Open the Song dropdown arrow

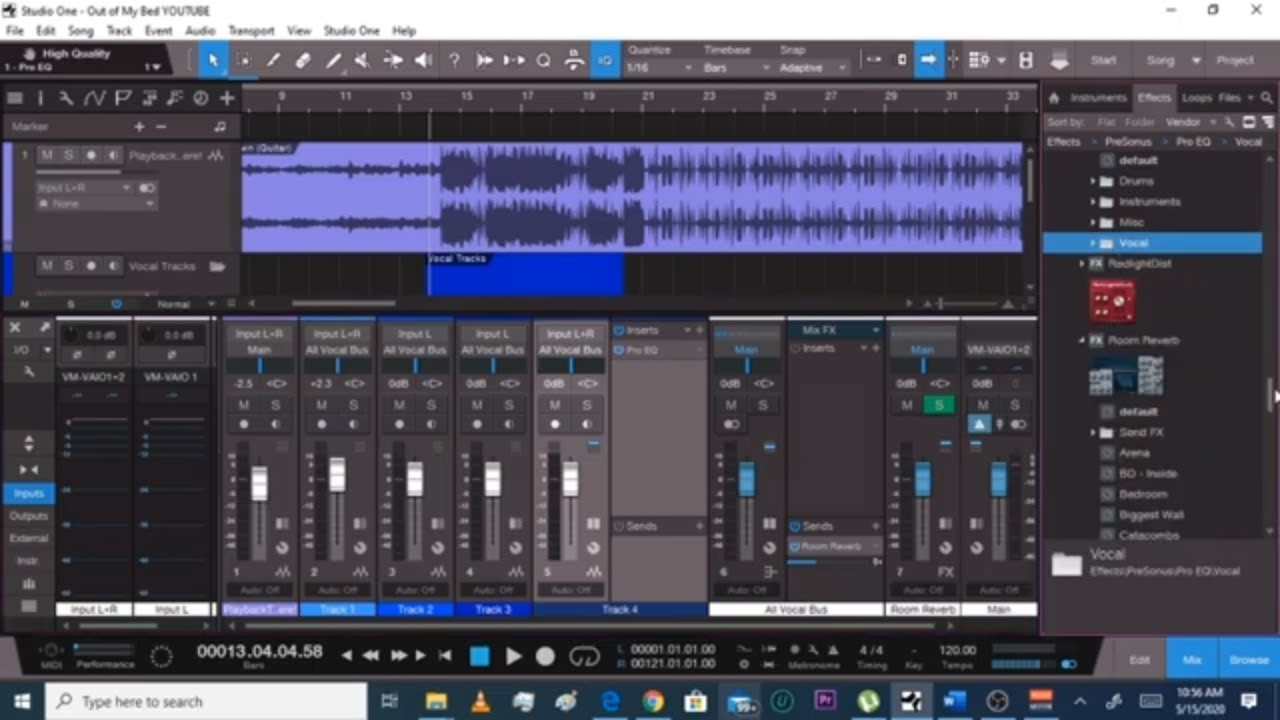(1196, 61)
